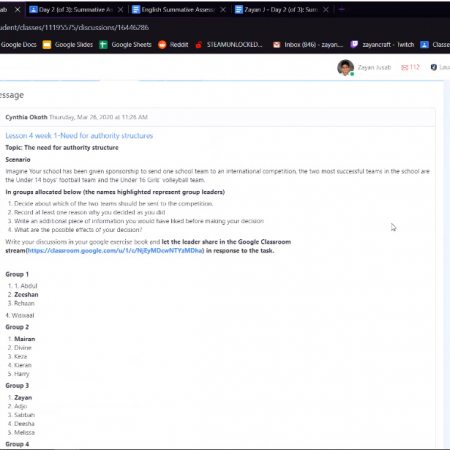The width and height of the screenshot is (450, 450).
Task: Close the English Summative Assessment tab
Action: (x=223, y=10)
